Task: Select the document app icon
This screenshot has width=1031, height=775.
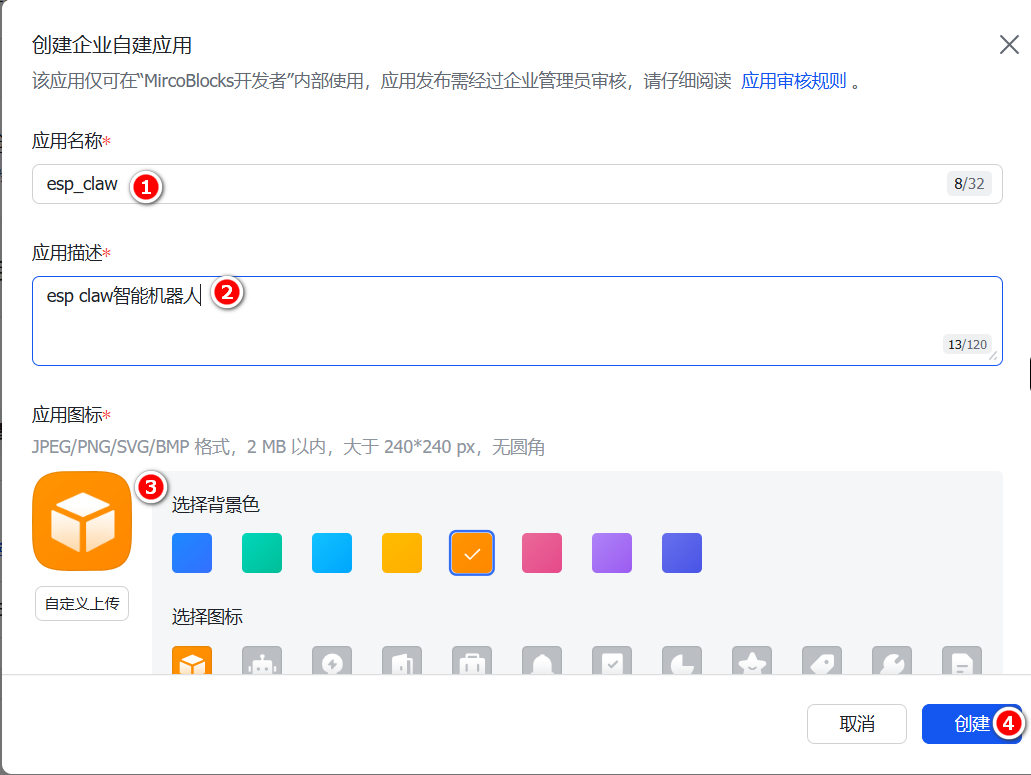Action: (x=962, y=660)
